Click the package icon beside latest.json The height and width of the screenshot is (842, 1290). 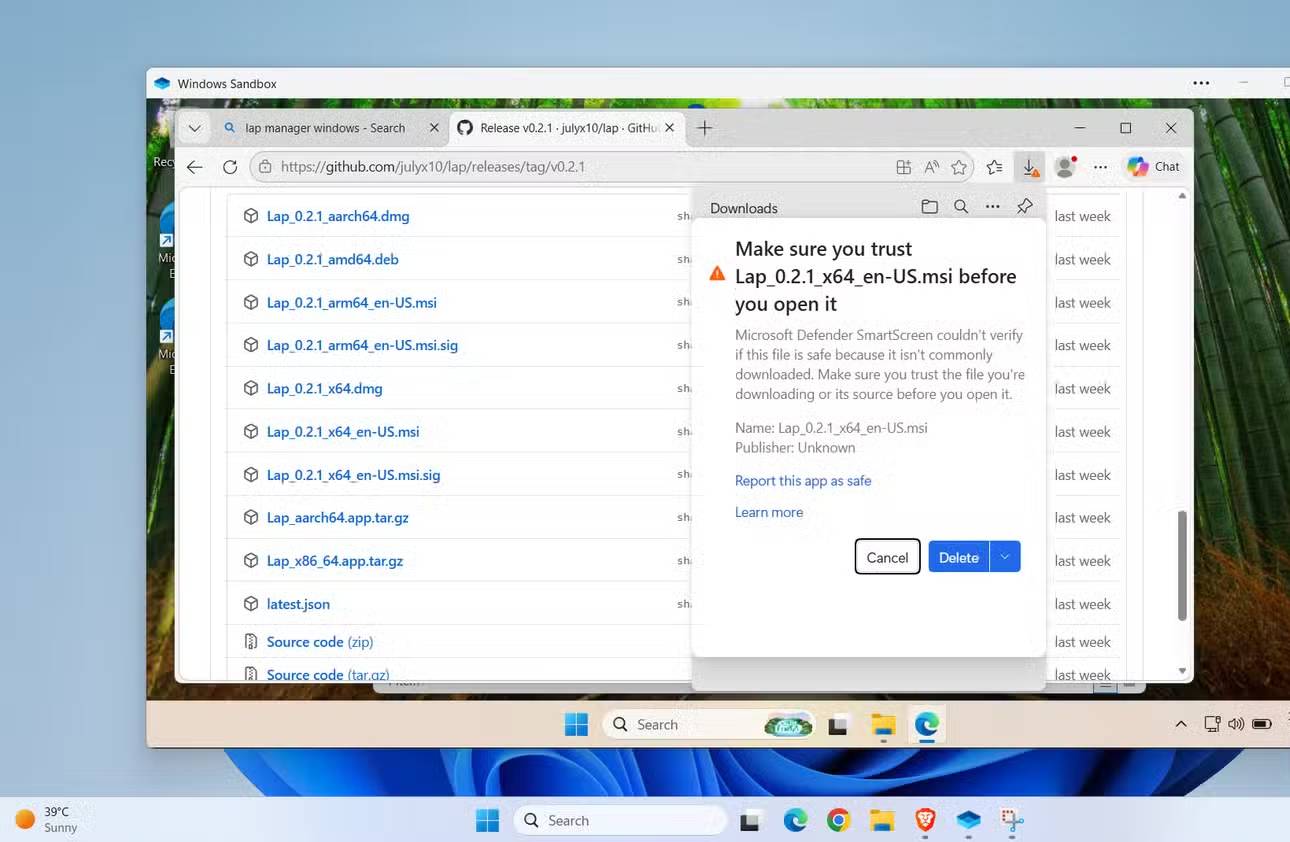point(251,604)
